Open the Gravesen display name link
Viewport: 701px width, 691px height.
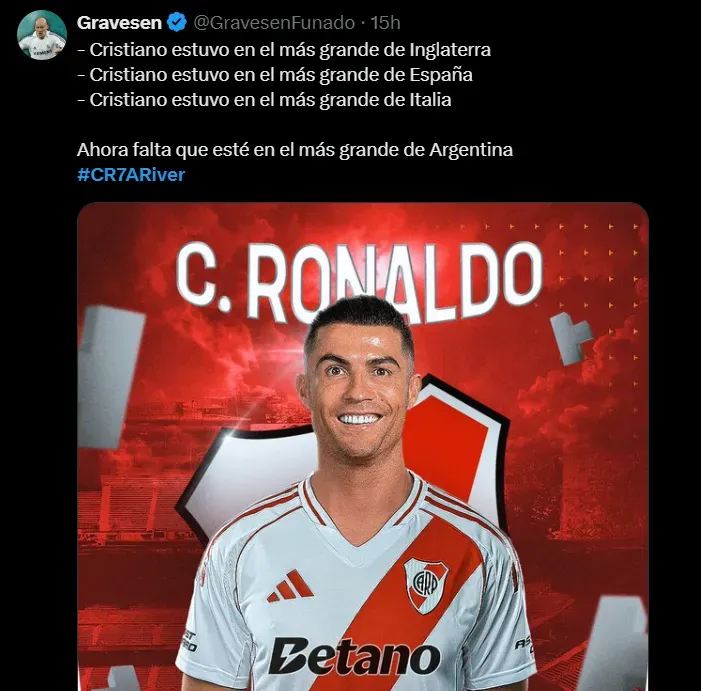click(x=119, y=22)
